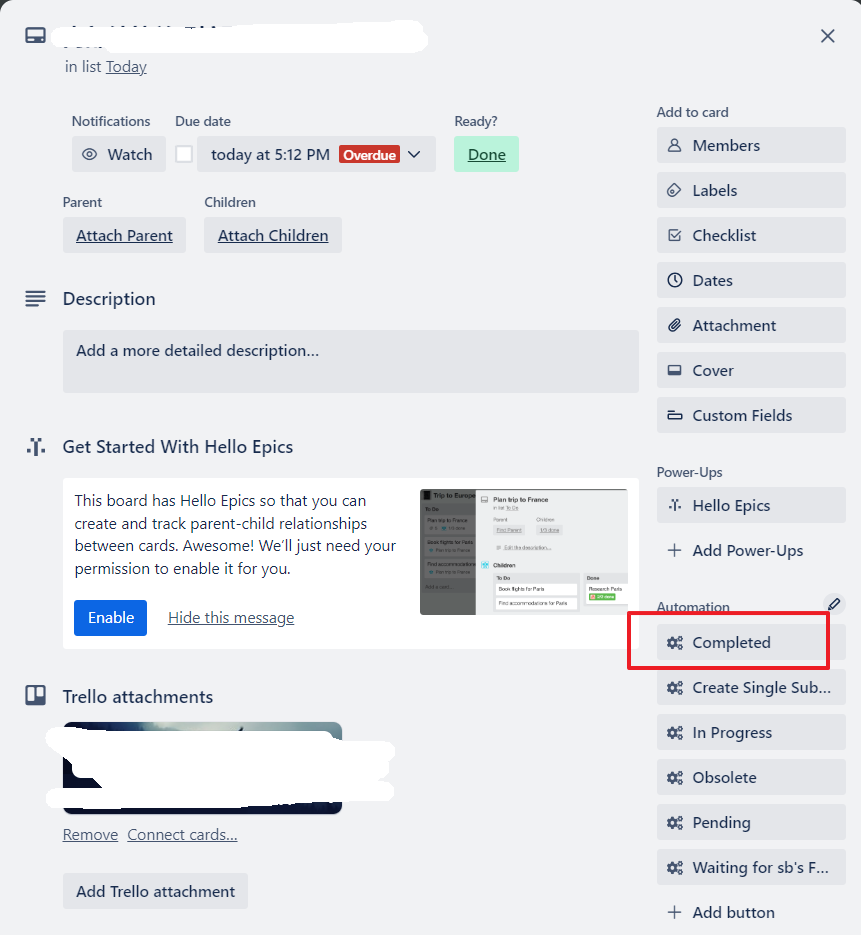The width and height of the screenshot is (861, 935).
Task: Click the plus icon beside Add Power-Ups
Action: 674,550
